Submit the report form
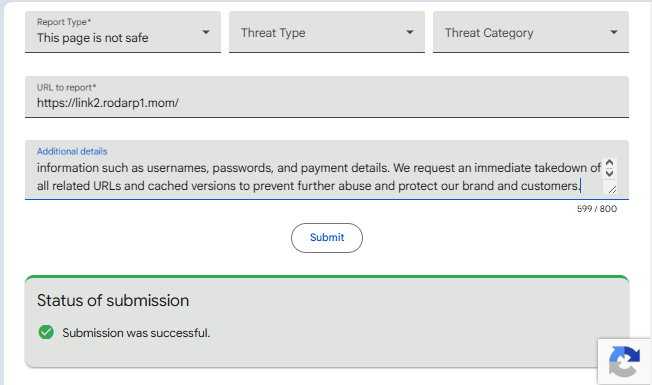The height and width of the screenshot is (385, 652). click(x=327, y=238)
